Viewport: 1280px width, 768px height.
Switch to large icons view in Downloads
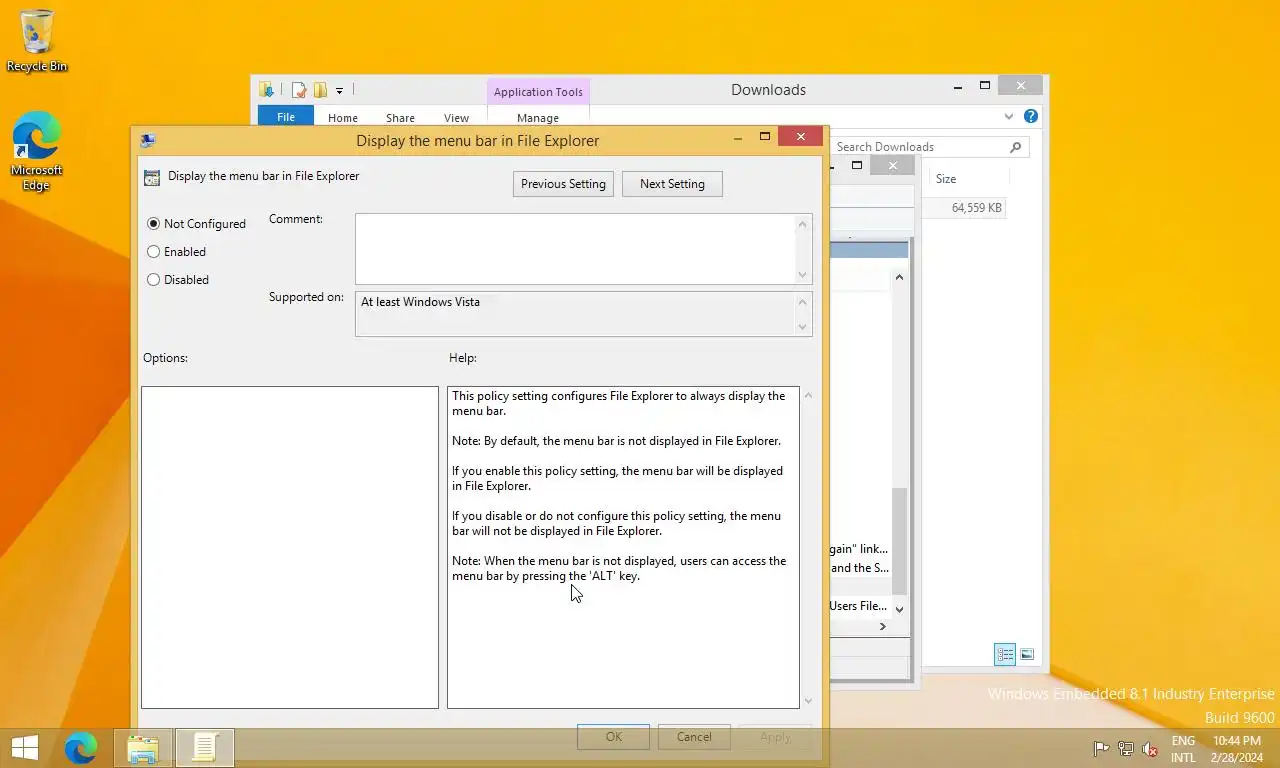(1027, 655)
